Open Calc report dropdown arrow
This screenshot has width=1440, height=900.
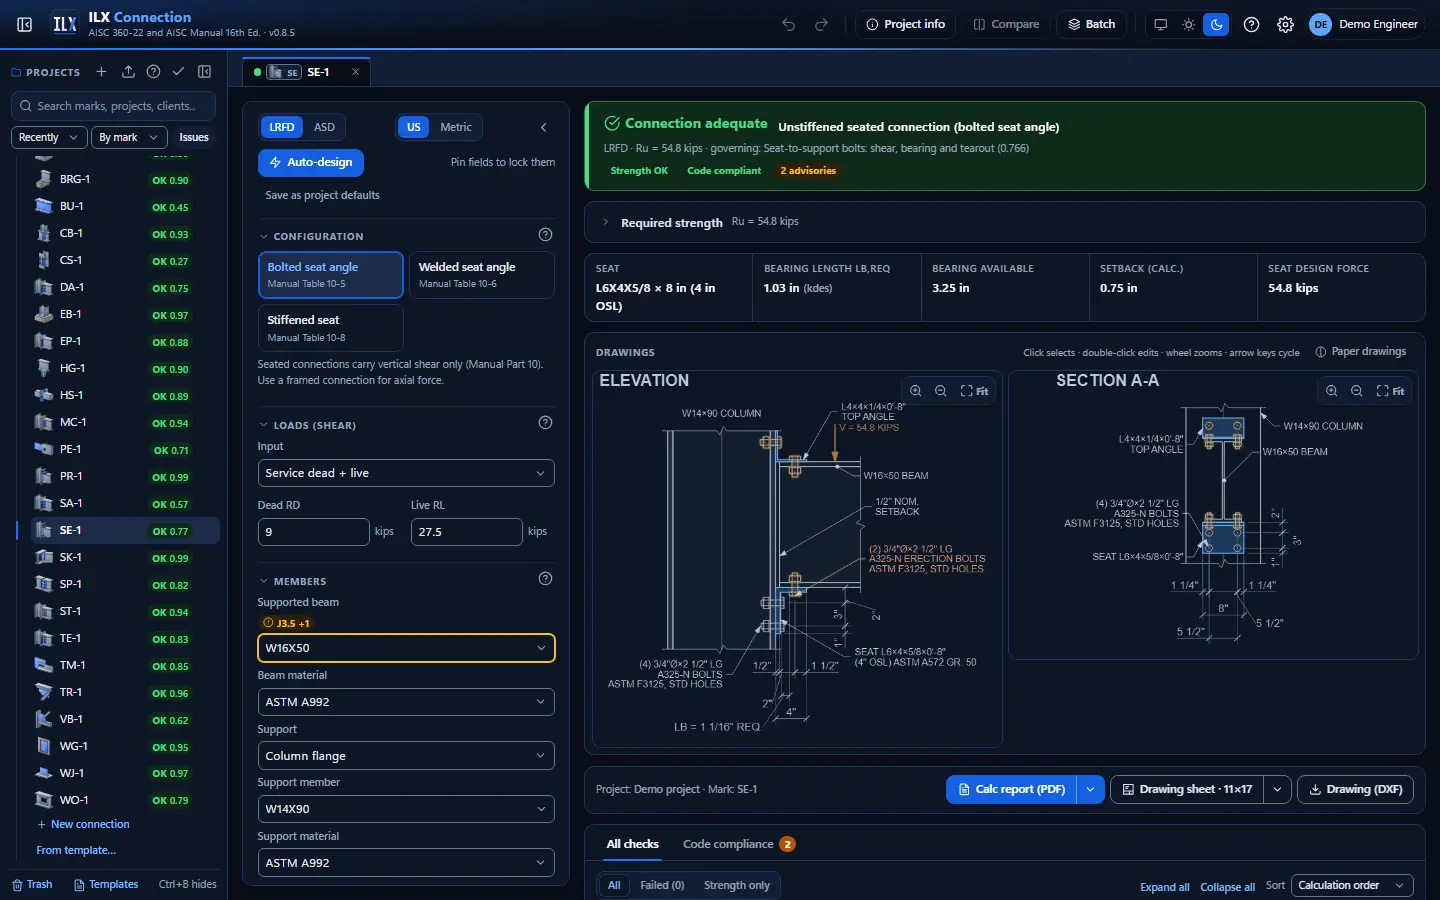1090,789
